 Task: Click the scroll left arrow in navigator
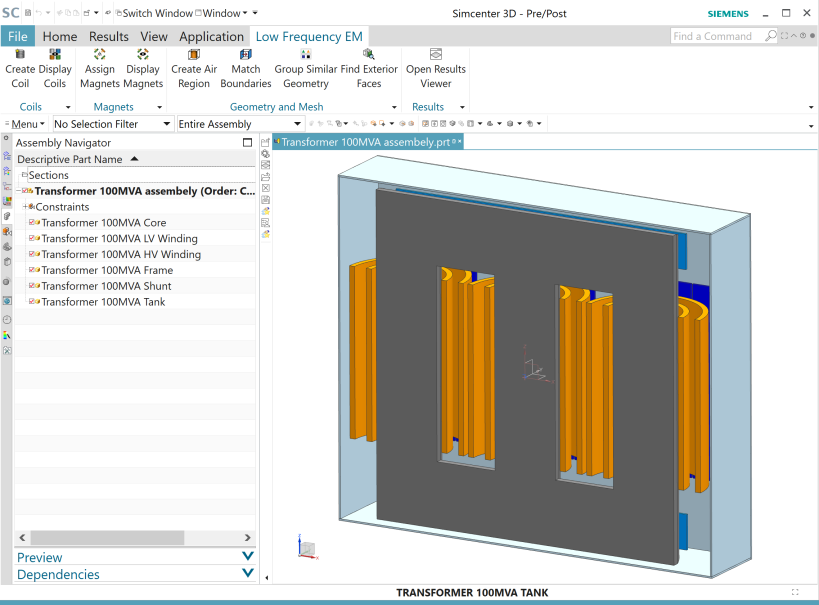(22, 537)
